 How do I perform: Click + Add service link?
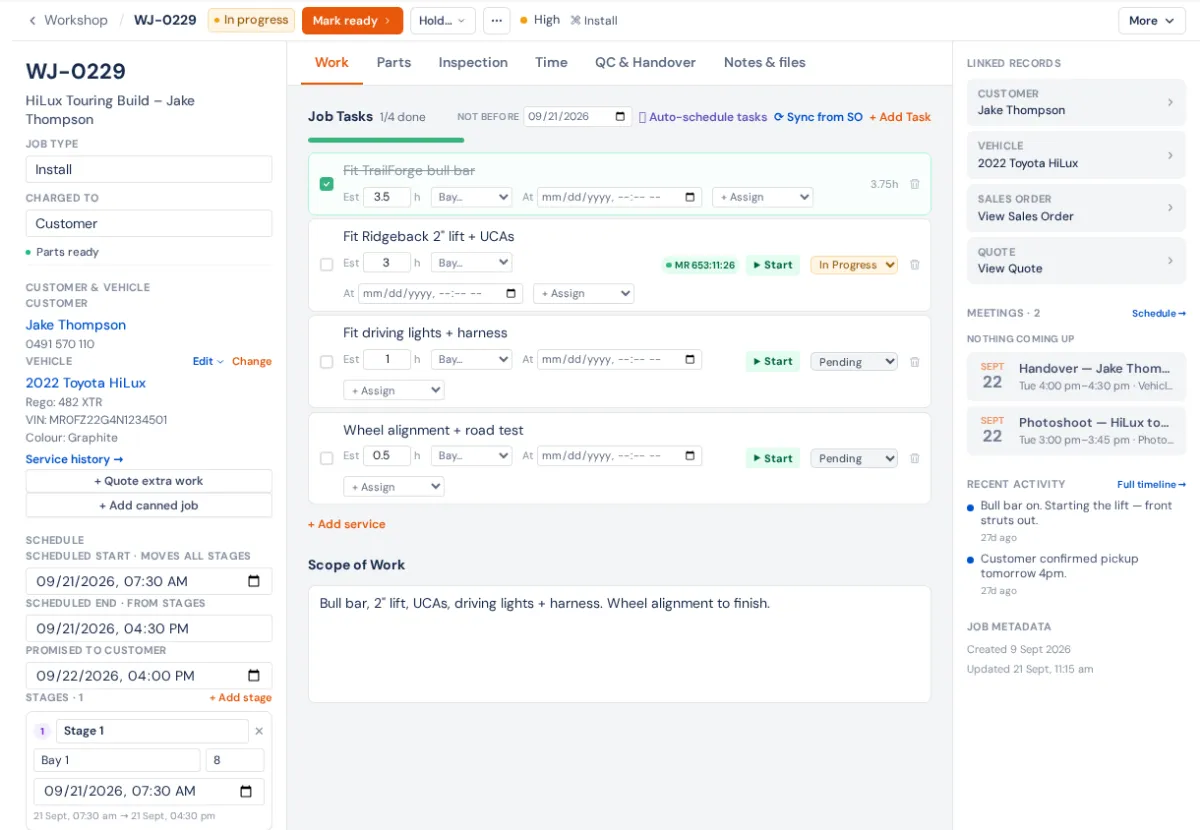tap(346, 524)
